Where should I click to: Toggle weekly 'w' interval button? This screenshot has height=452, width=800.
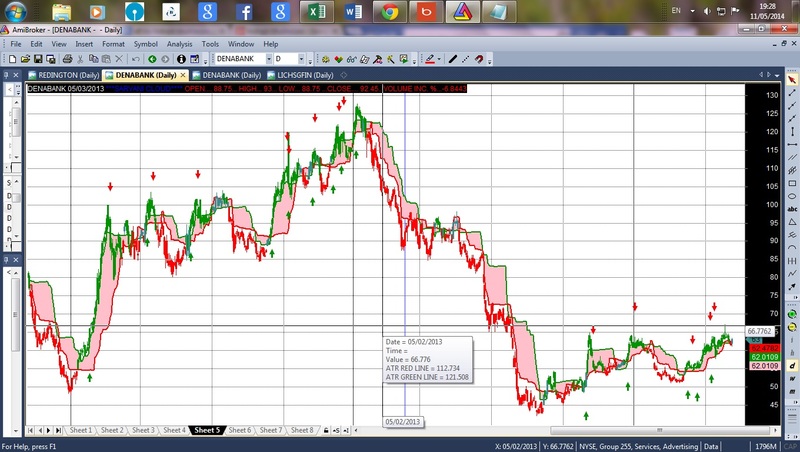pos(792,379)
